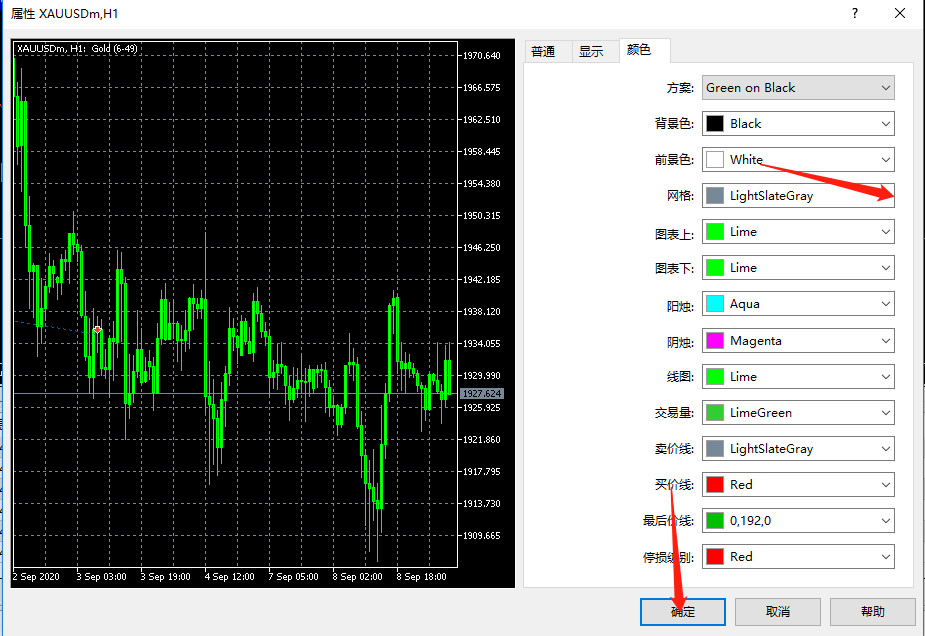
Task: Click the white 前景色 color swatch
Action: (x=715, y=159)
